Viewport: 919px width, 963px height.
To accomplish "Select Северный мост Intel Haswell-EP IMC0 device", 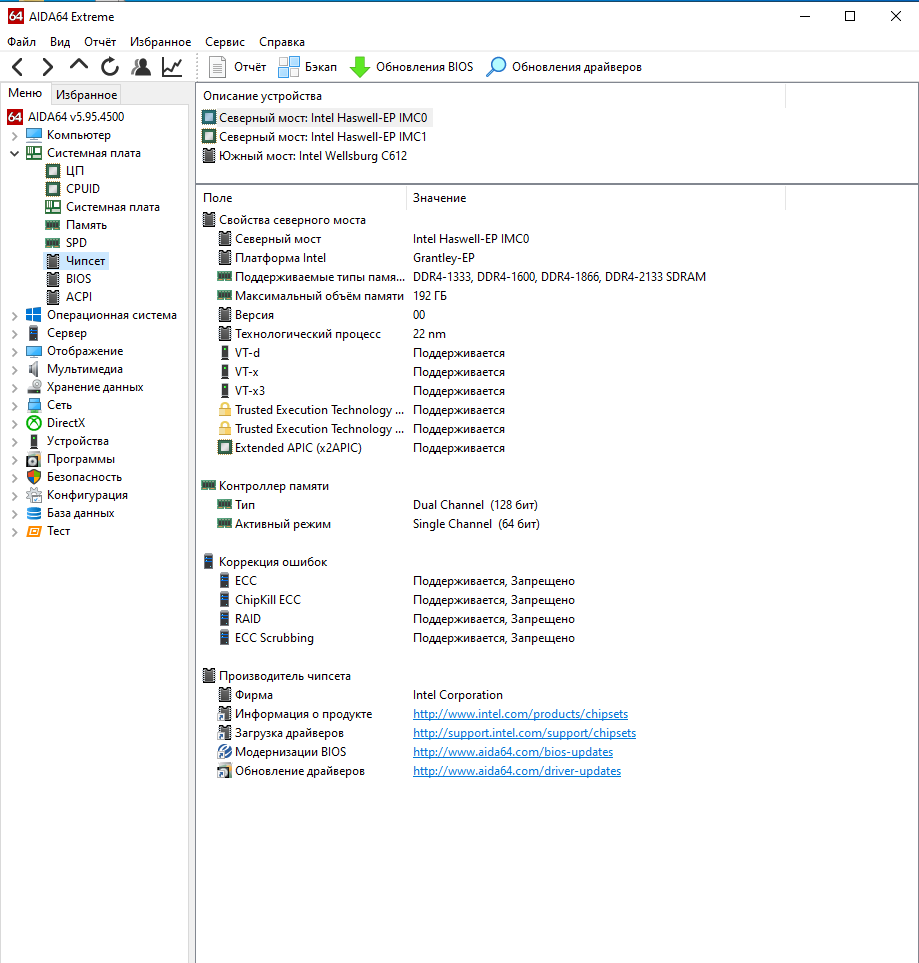I will click(x=315, y=117).
